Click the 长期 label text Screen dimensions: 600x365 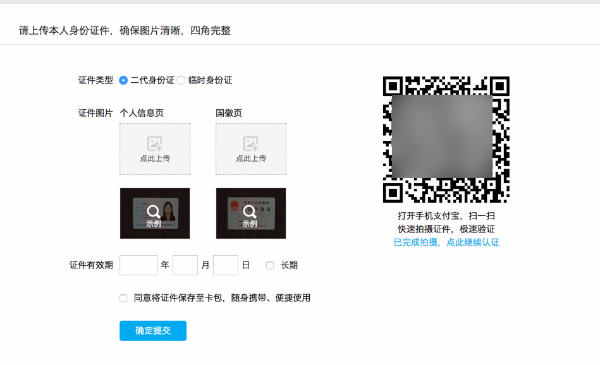pos(289,265)
